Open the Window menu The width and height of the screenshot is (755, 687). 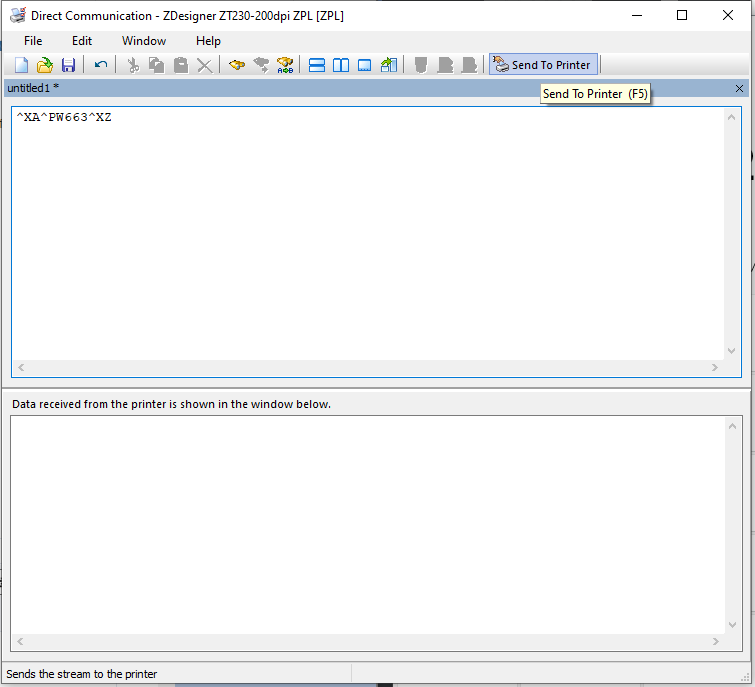(144, 41)
